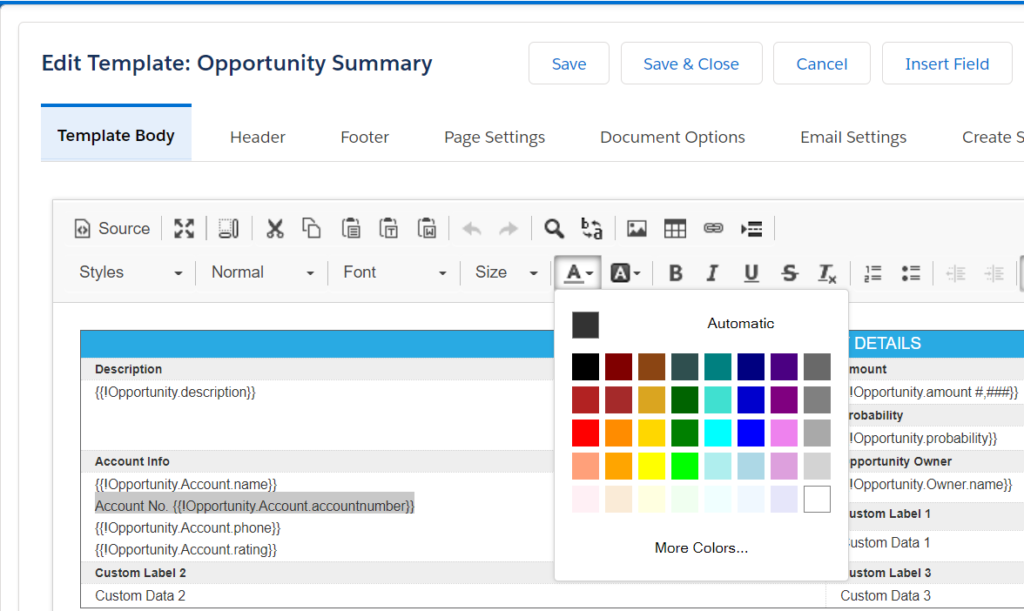Paste content from Word
The height and width of the screenshot is (611, 1024).
pos(427,228)
